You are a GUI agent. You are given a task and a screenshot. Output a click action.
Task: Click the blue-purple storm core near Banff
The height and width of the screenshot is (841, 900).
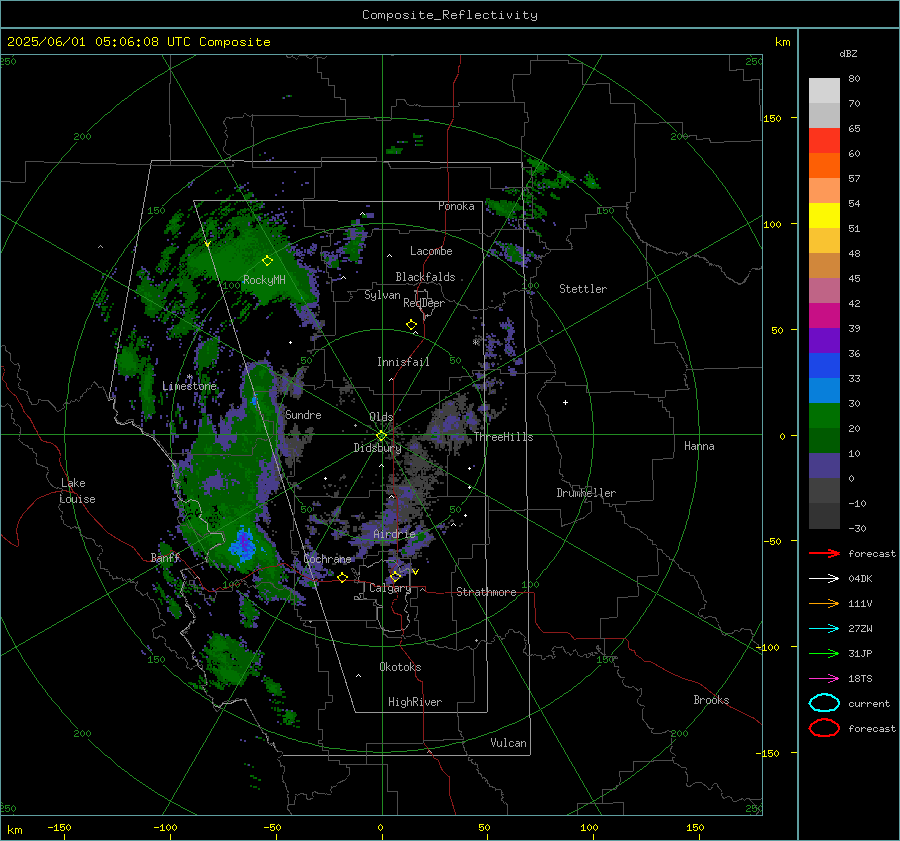(243, 543)
